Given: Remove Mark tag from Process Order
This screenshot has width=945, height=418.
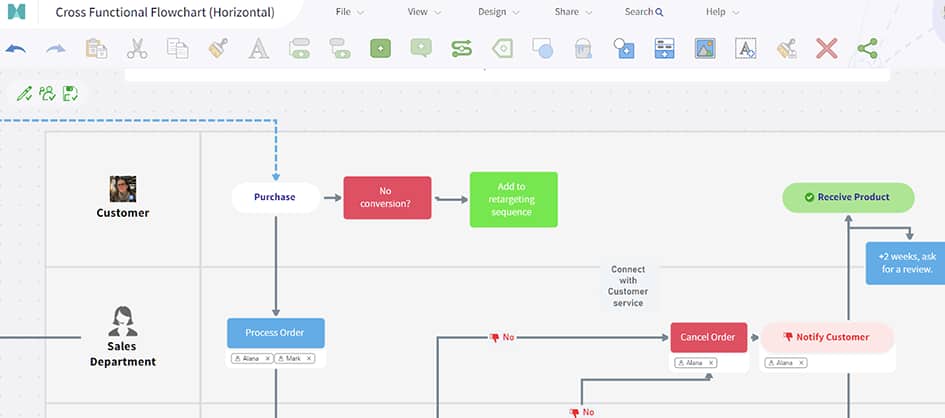Looking at the screenshot, I should click(x=309, y=358).
